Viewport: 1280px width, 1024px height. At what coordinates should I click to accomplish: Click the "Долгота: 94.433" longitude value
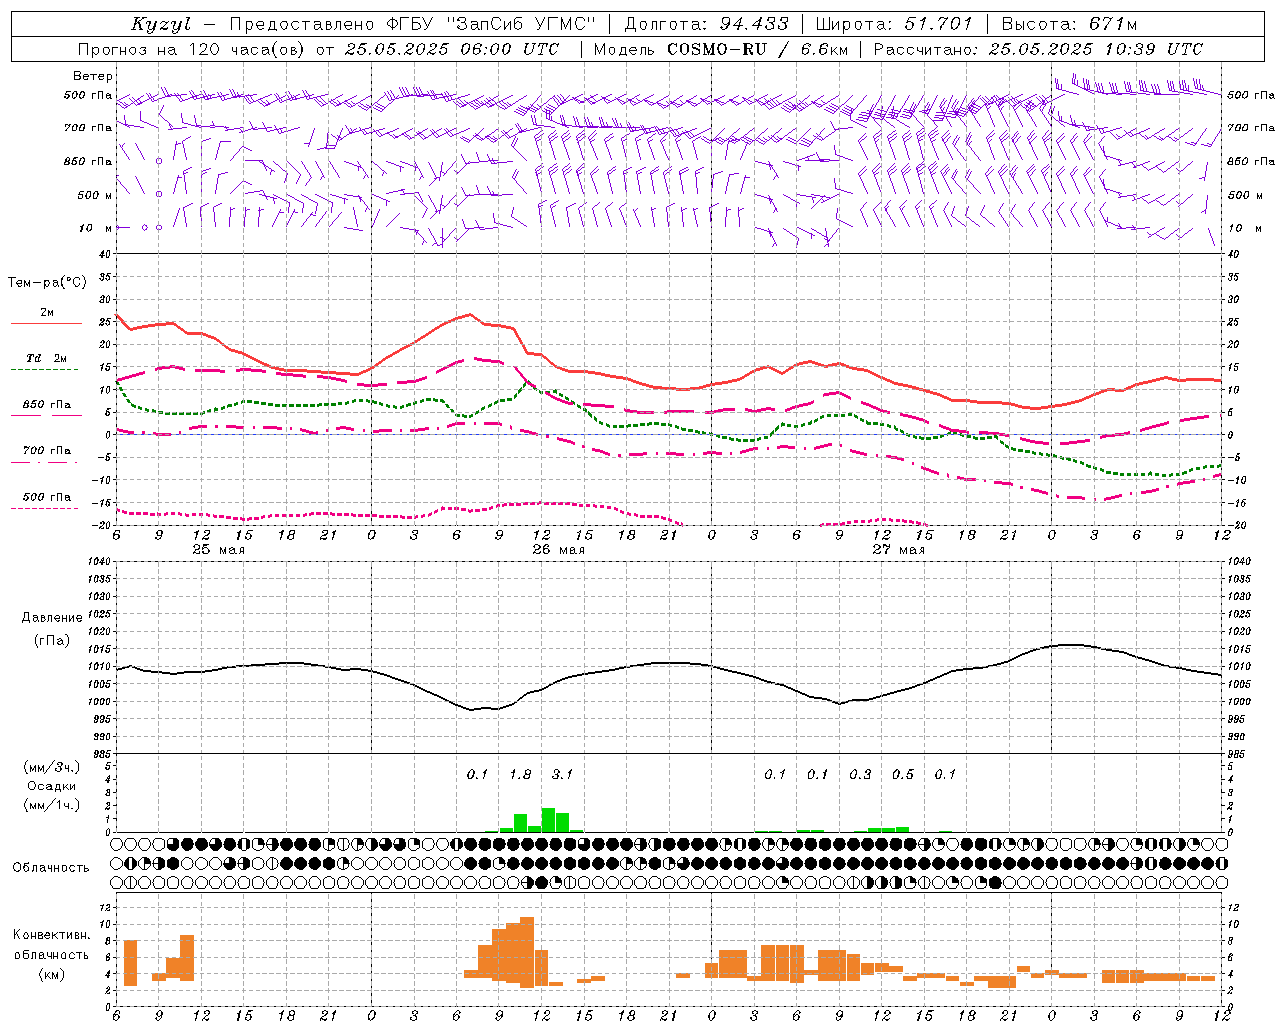(706, 24)
